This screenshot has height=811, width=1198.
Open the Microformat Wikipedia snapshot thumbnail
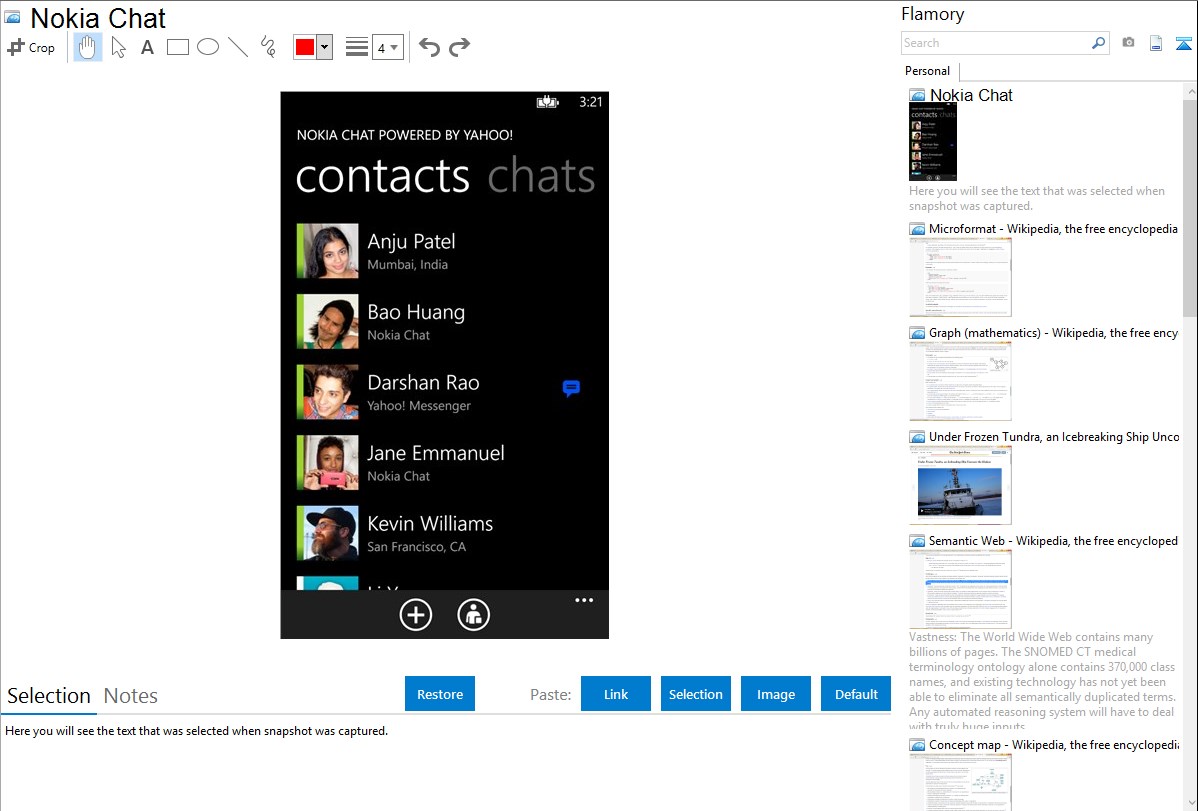(x=960, y=277)
